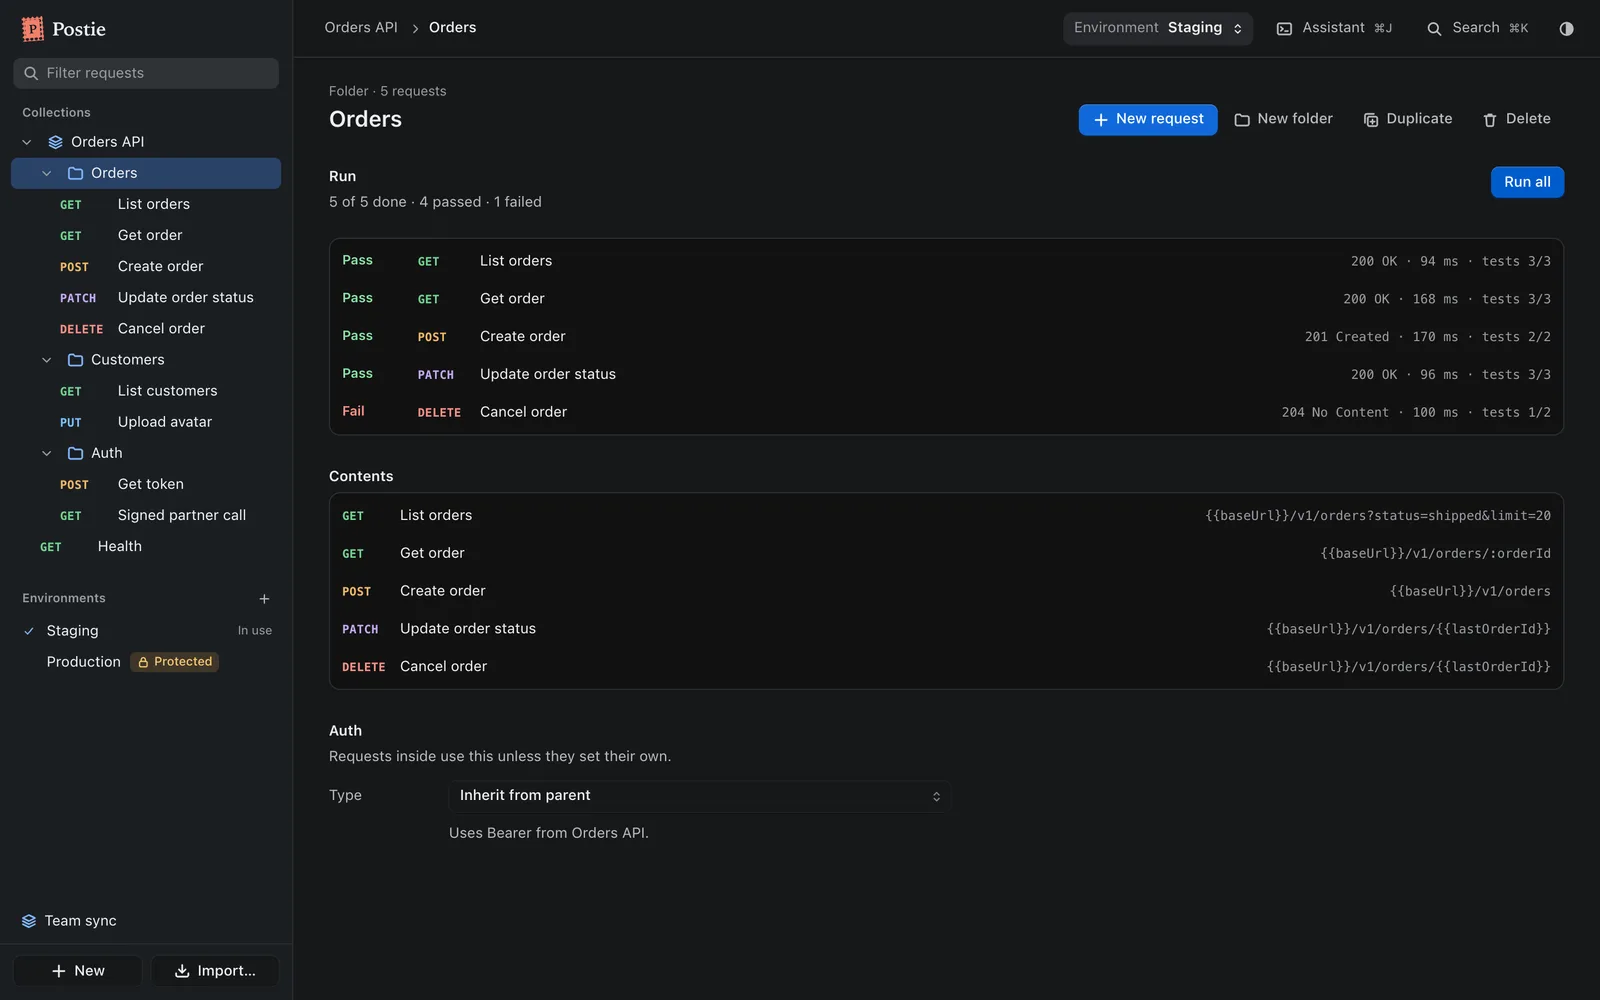Click the Update order status row in Contents
This screenshot has height=1000, width=1600.
(946, 629)
